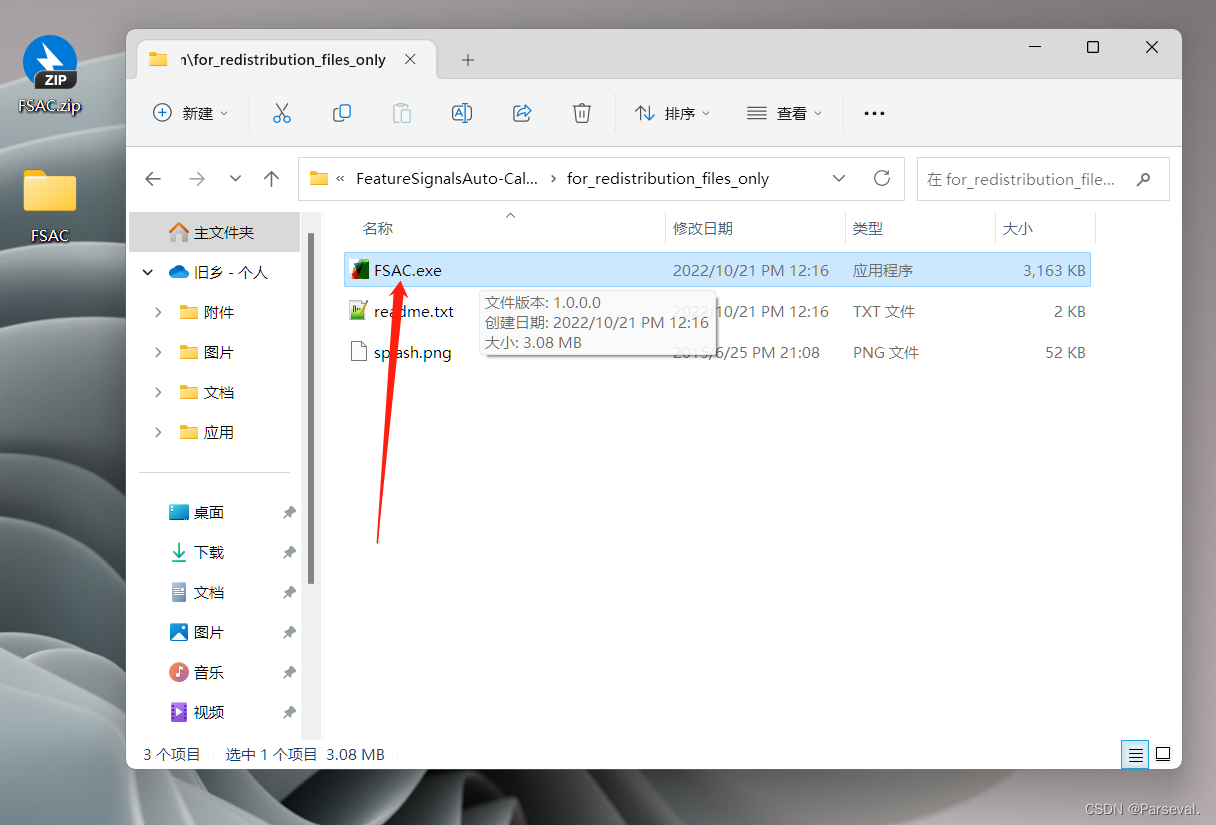Refresh the current folder view
The width and height of the screenshot is (1216, 825).
(x=881, y=178)
